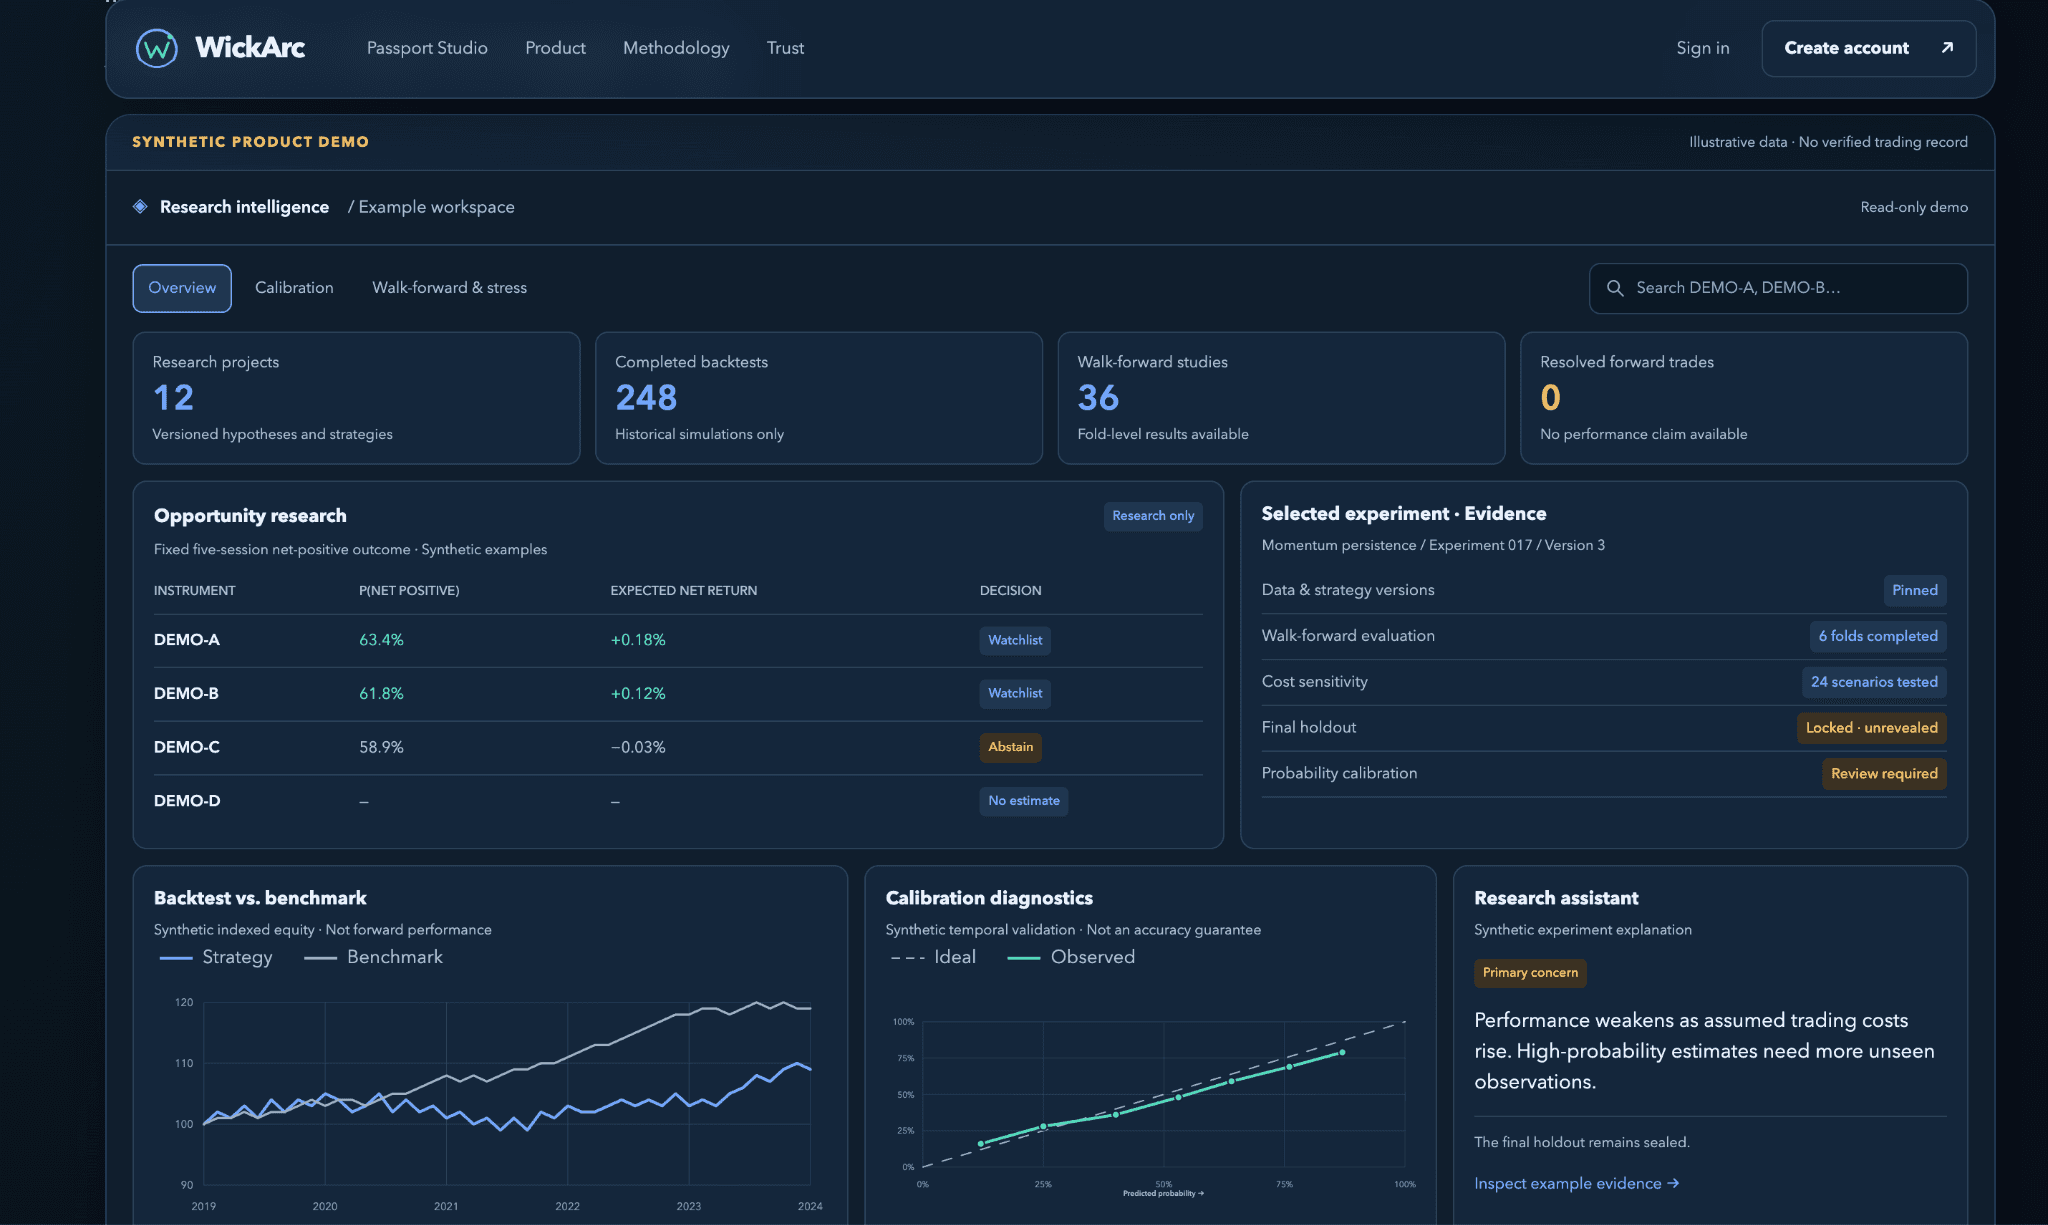This screenshot has height=1225, width=2048.
Task: Select the DEMO-A instrument row
Action: click(678, 640)
